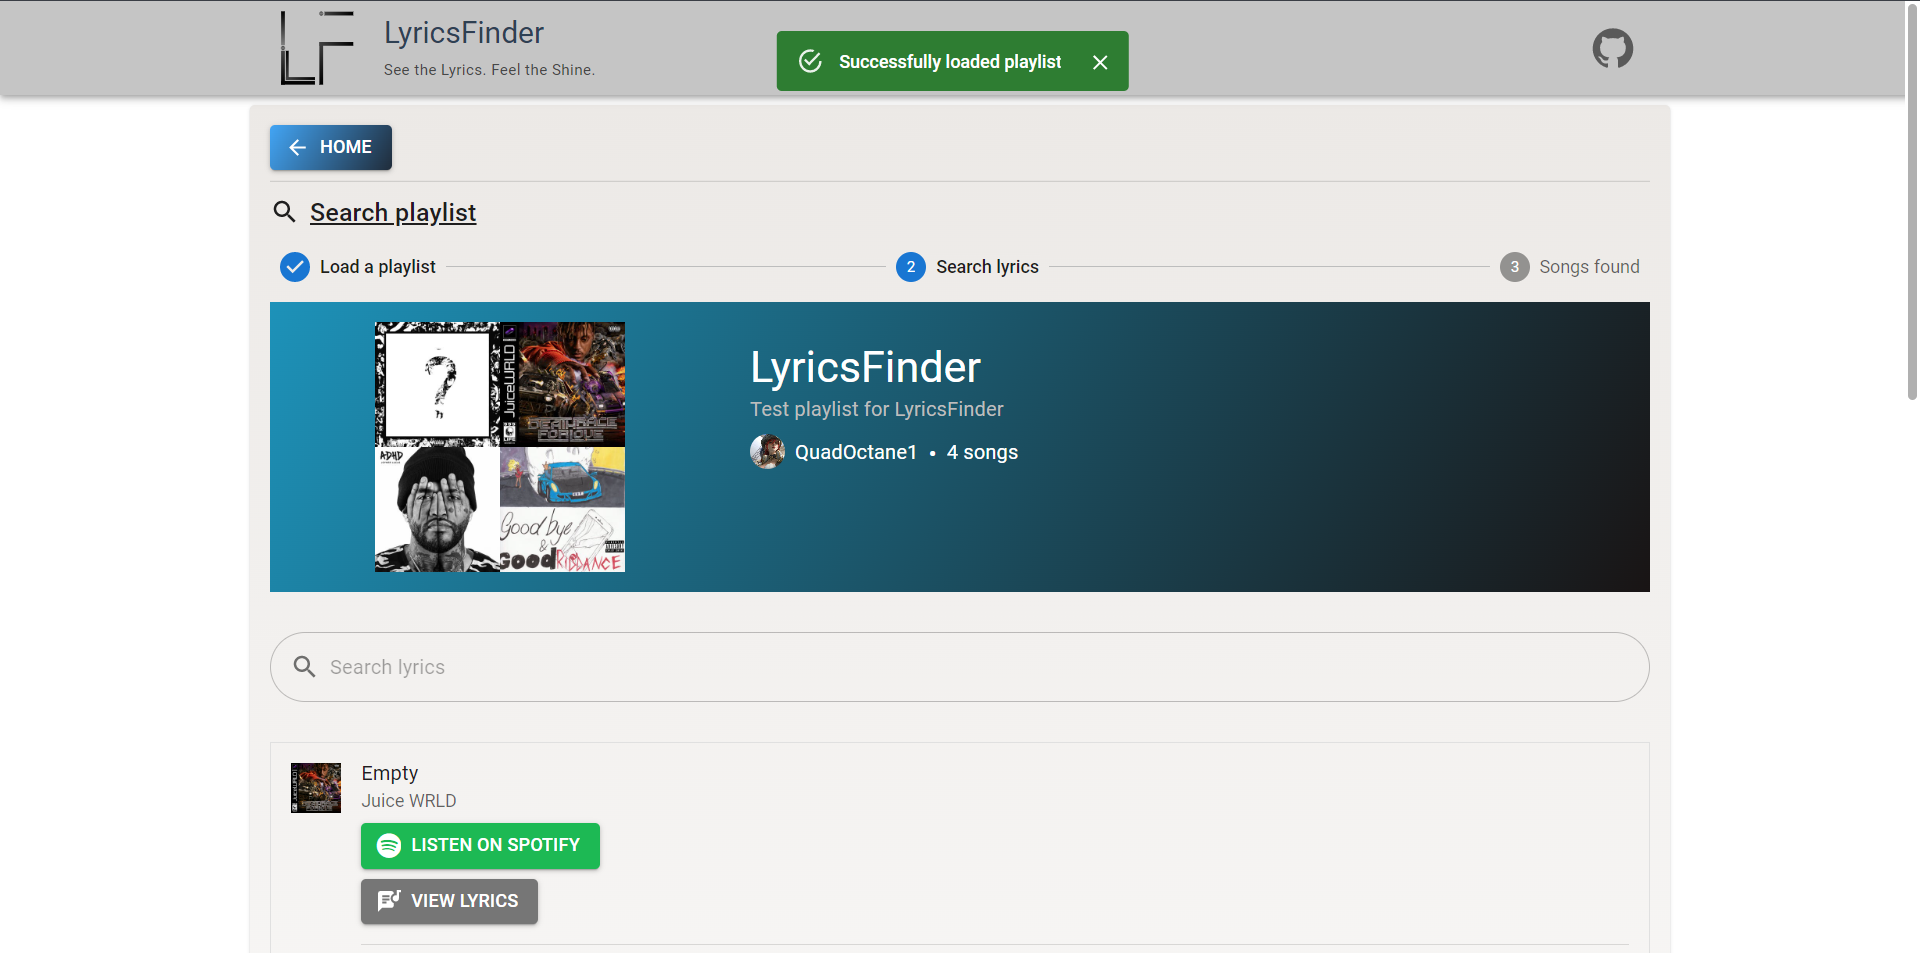Listen to Empty on Spotify
The width and height of the screenshot is (1920, 953).
point(480,846)
